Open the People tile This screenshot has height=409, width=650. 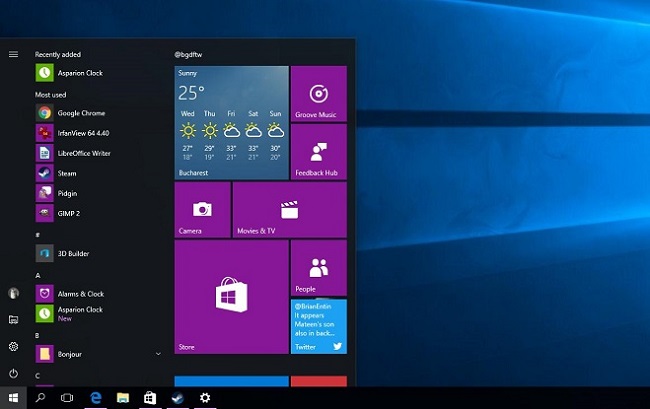click(x=319, y=268)
